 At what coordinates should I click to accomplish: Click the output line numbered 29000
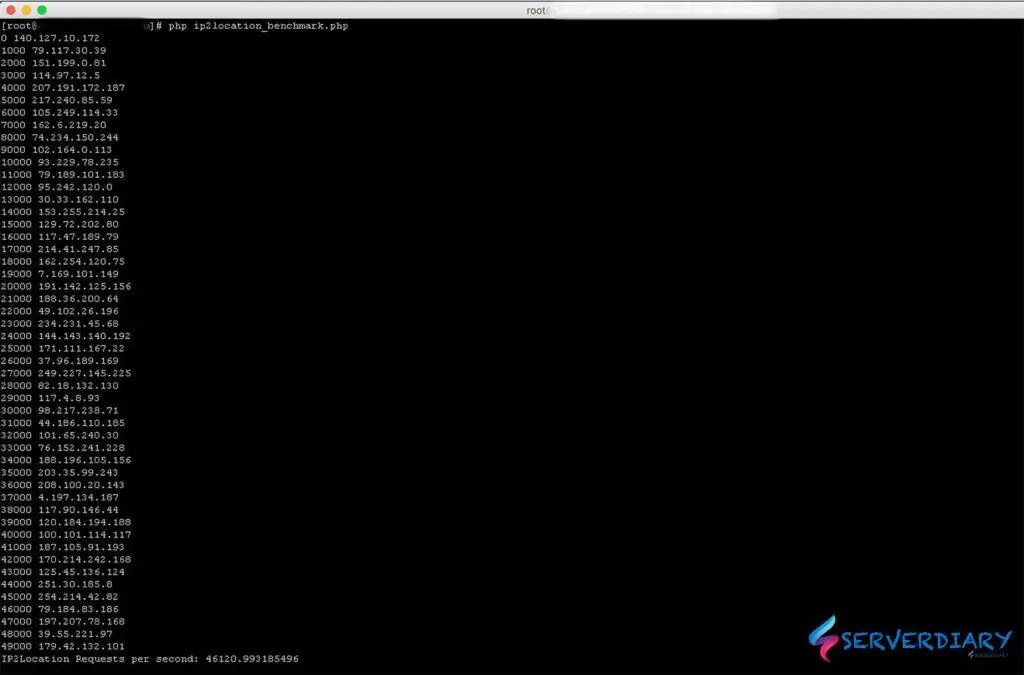50,398
